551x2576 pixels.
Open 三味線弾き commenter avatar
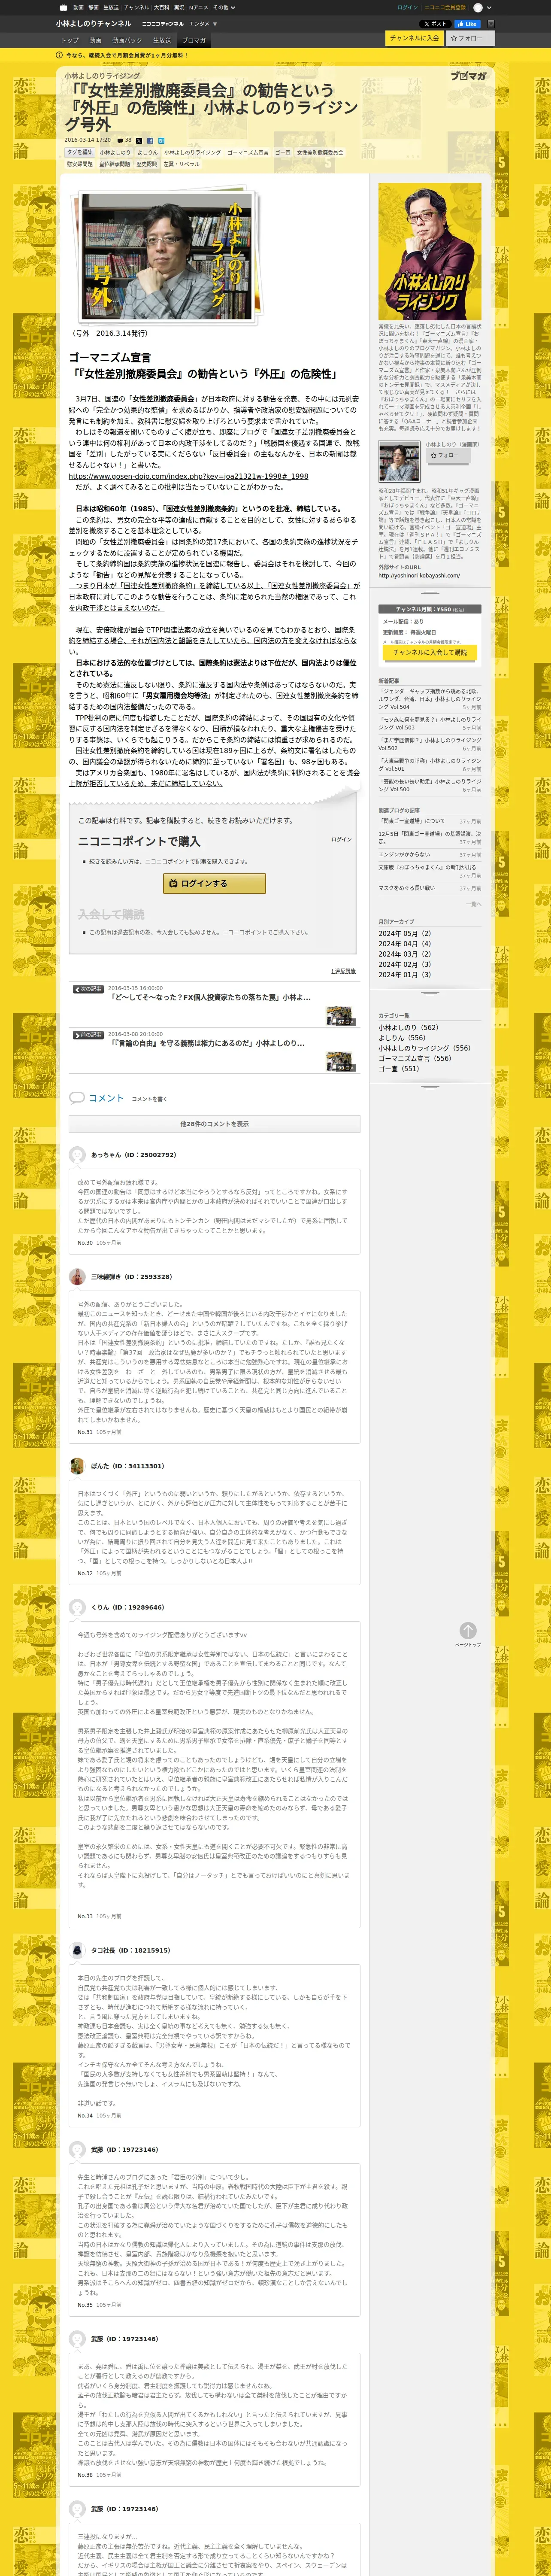[x=77, y=1276]
